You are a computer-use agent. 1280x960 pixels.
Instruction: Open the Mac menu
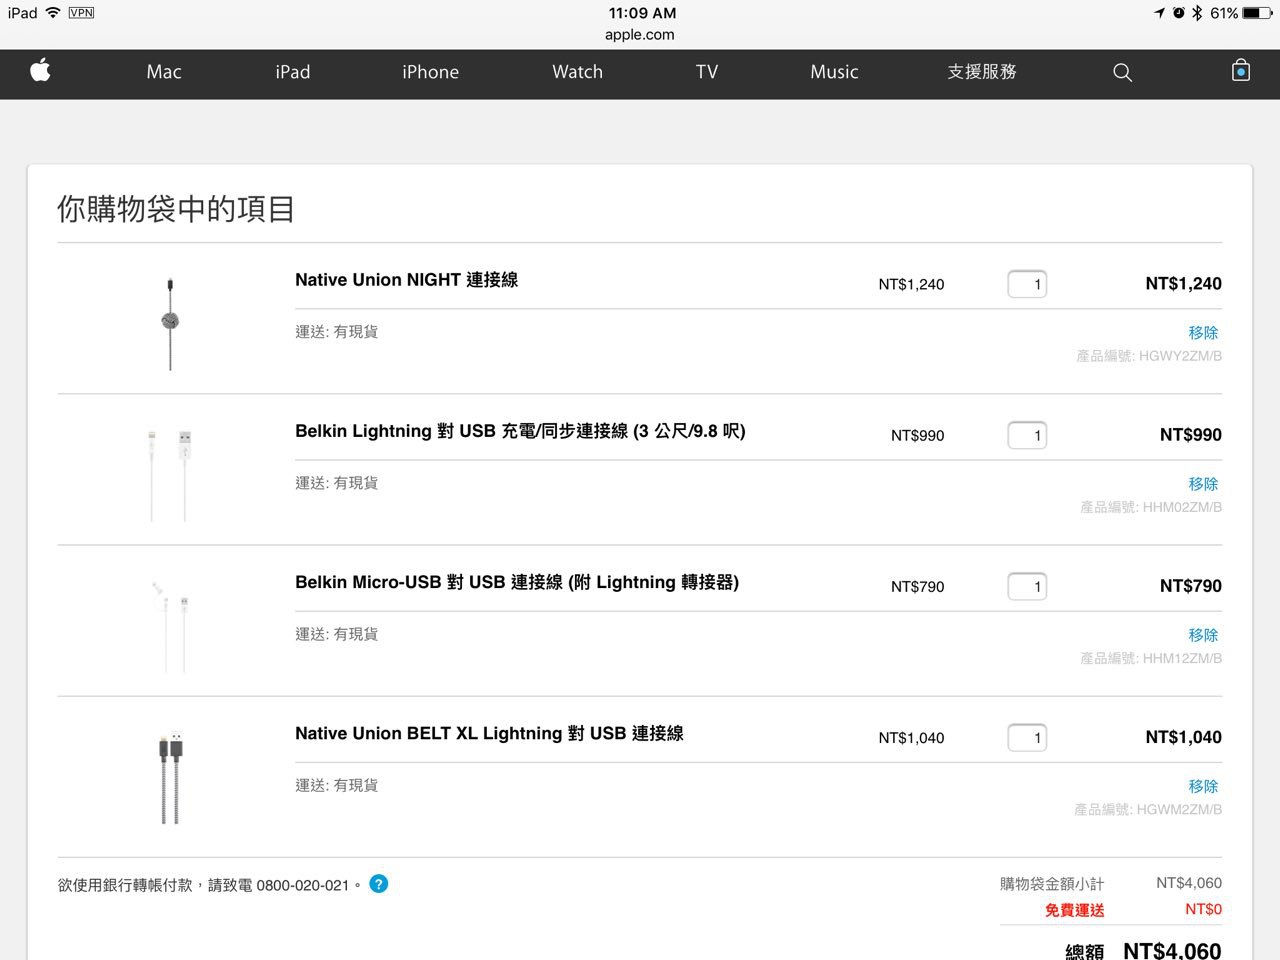pos(164,72)
